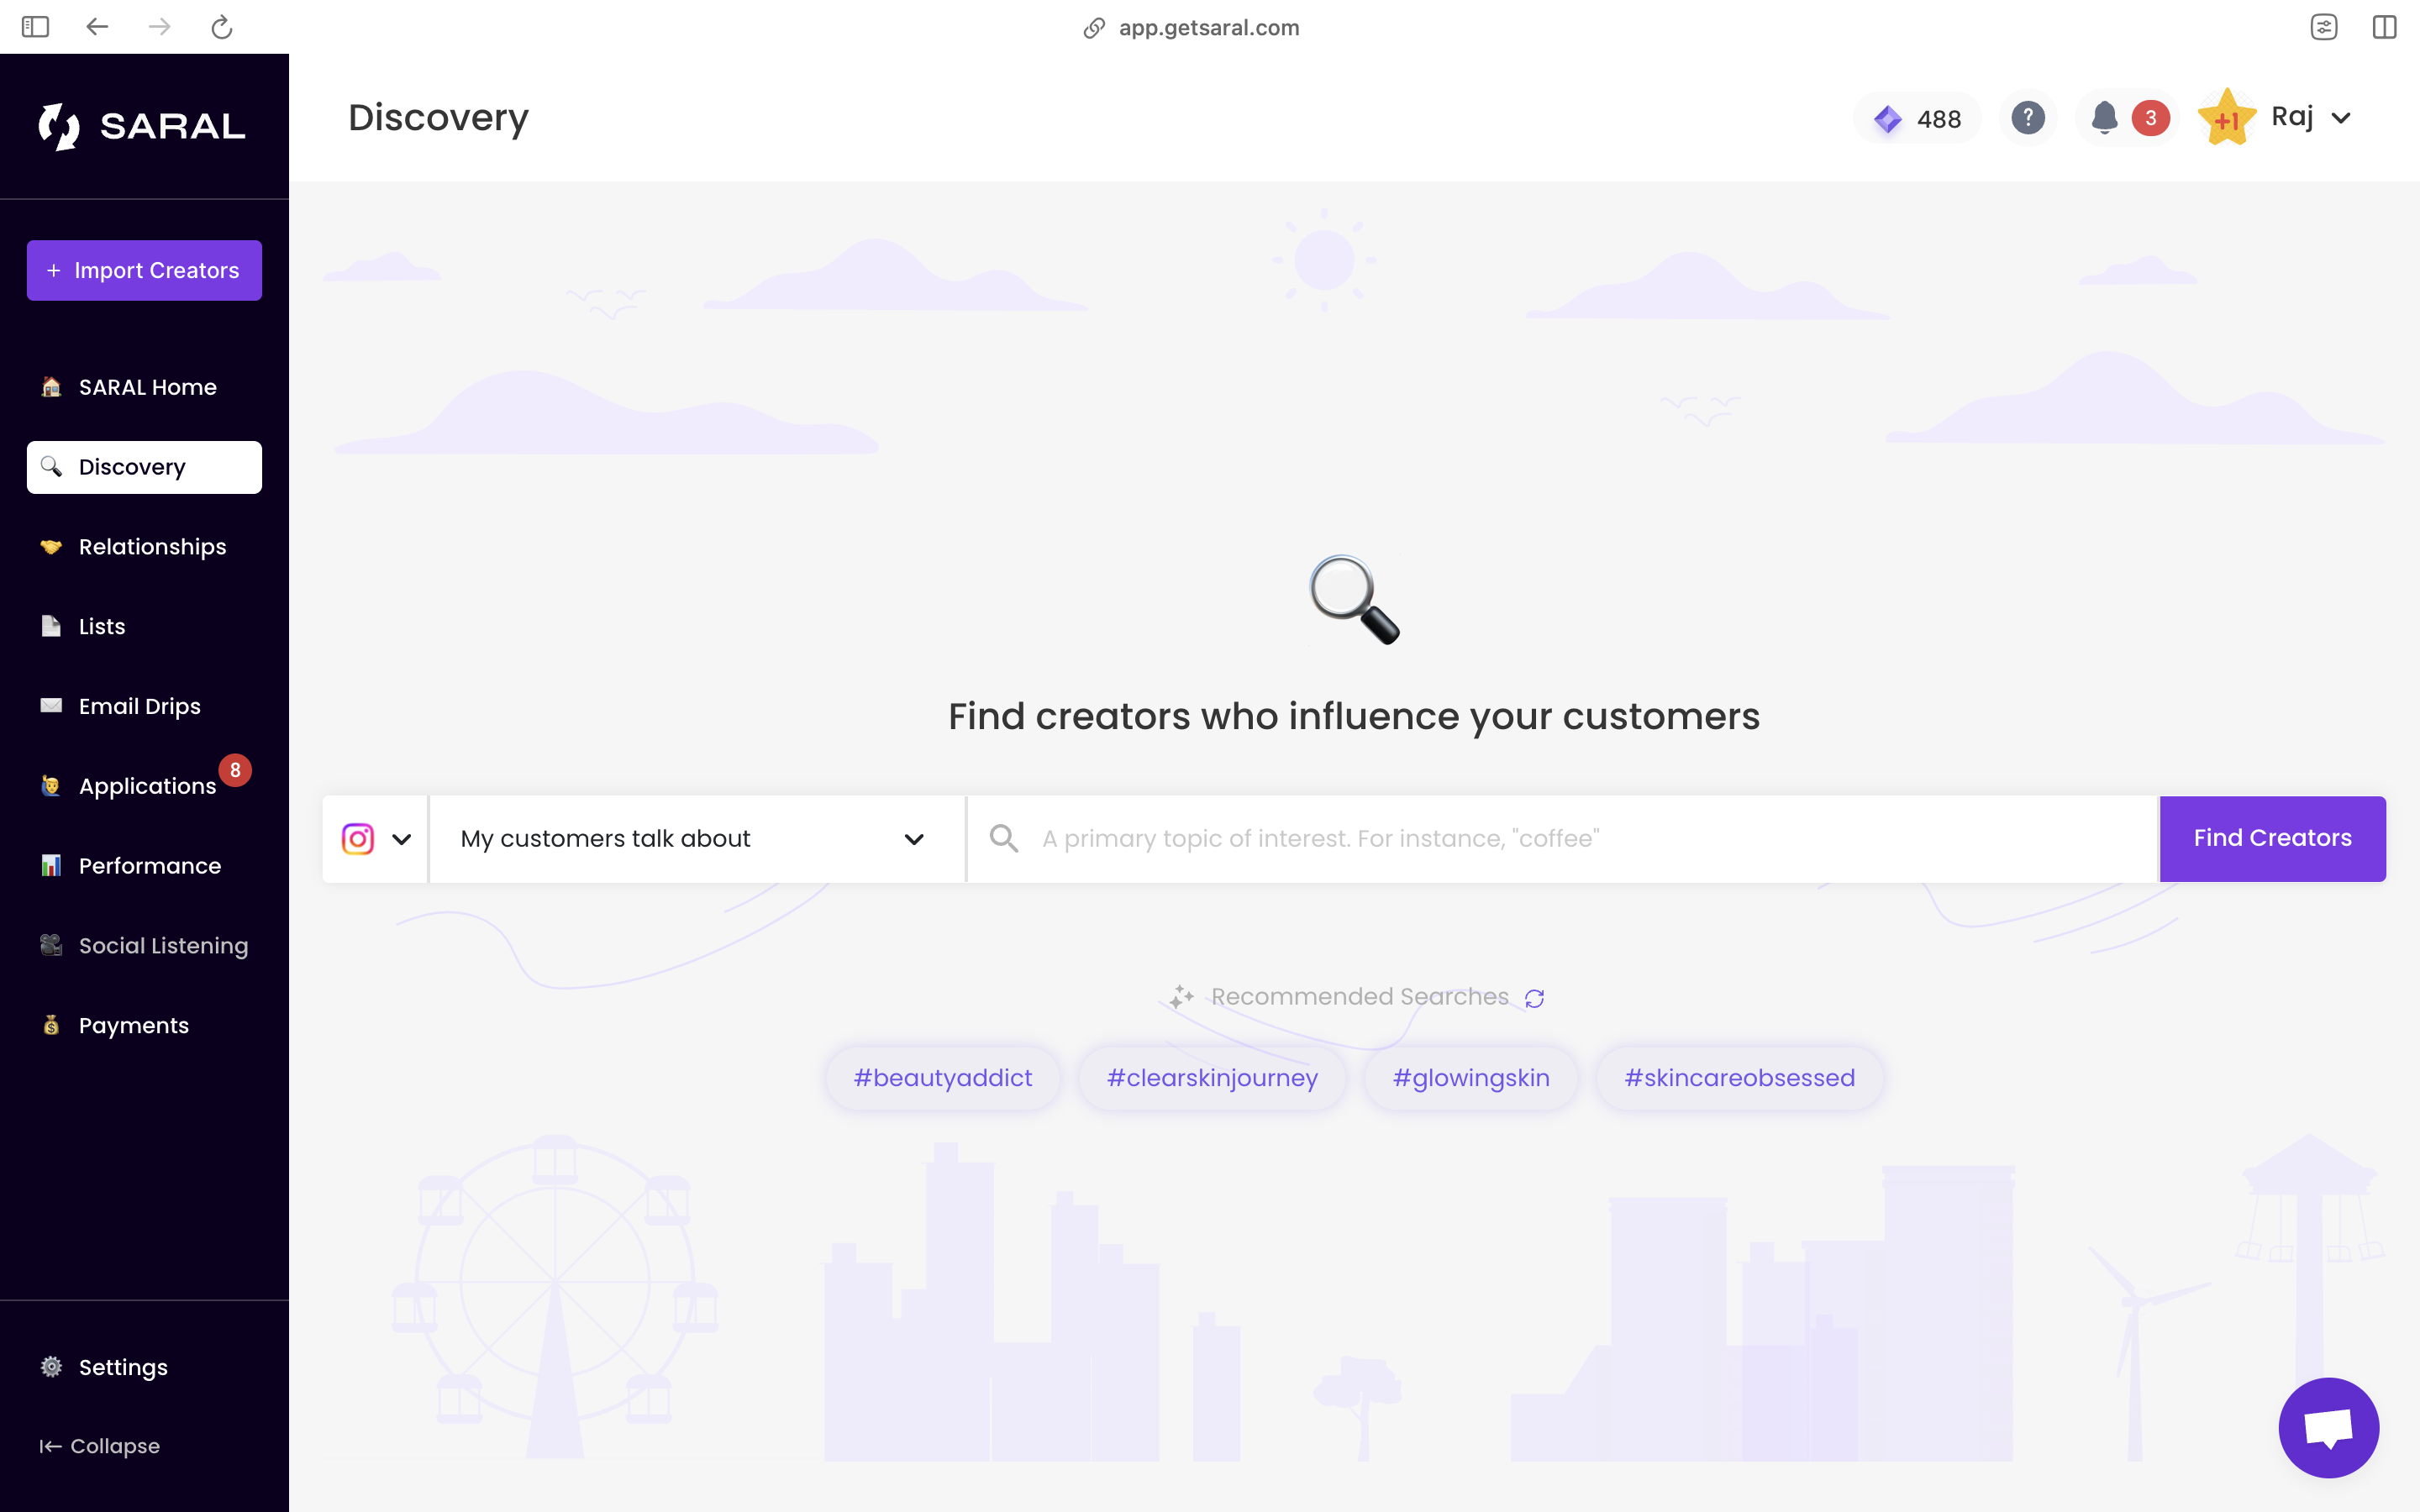
Task: Click the Find Creators button
Action: tap(2272, 838)
